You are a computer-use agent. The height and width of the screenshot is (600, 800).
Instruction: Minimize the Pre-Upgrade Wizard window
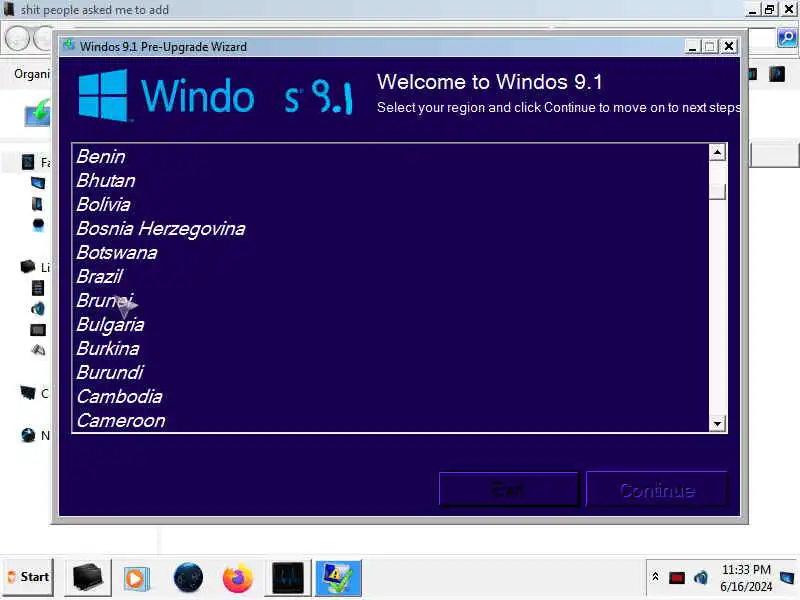692,46
